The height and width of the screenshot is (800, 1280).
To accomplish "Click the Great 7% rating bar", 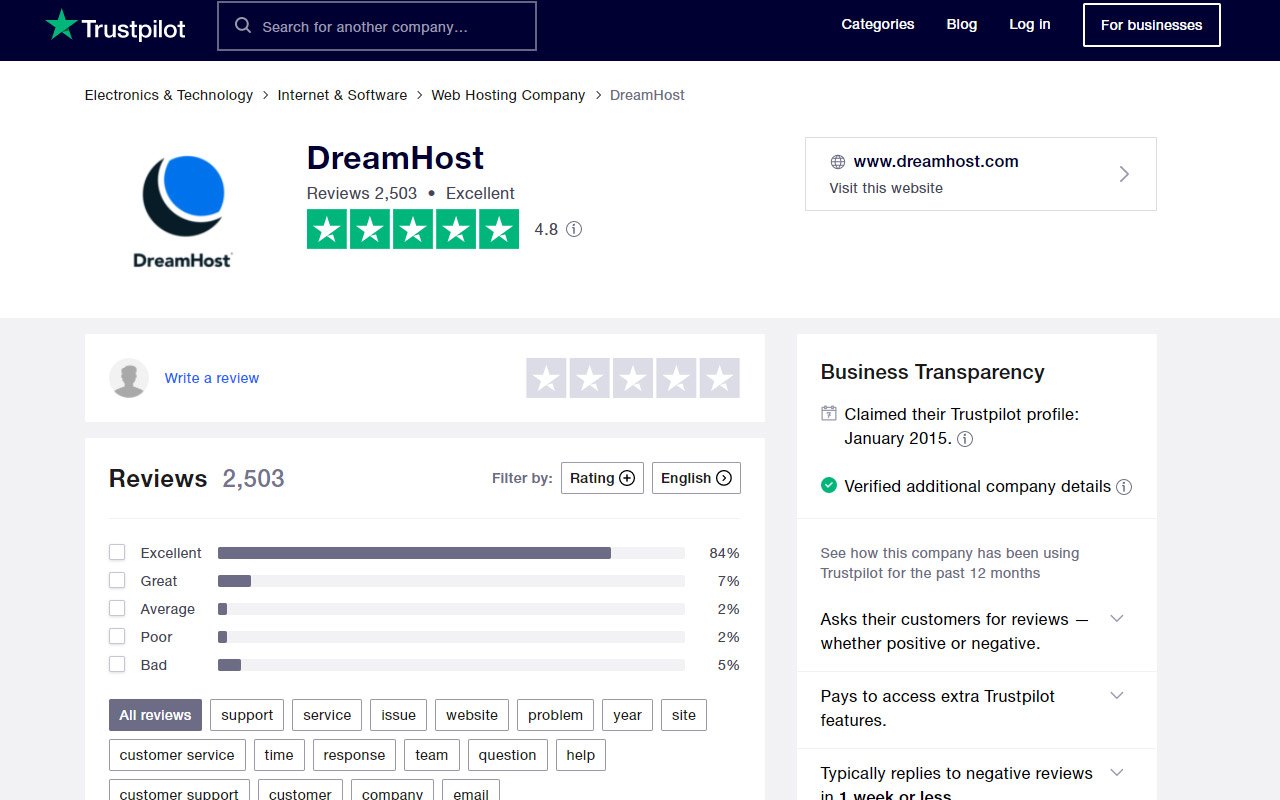I will [451, 581].
